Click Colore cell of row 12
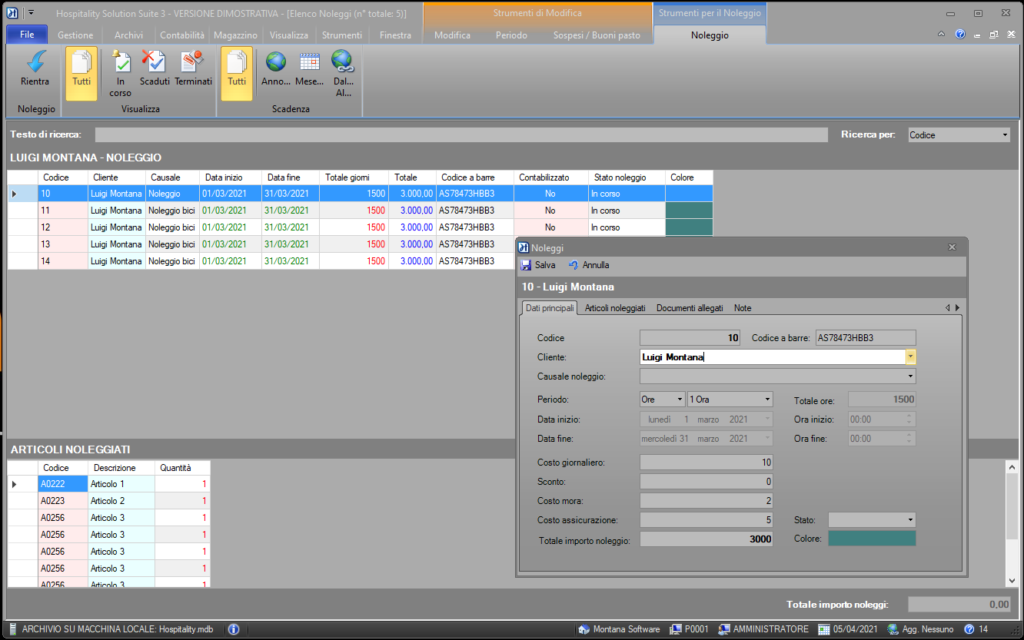 (689, 227)
